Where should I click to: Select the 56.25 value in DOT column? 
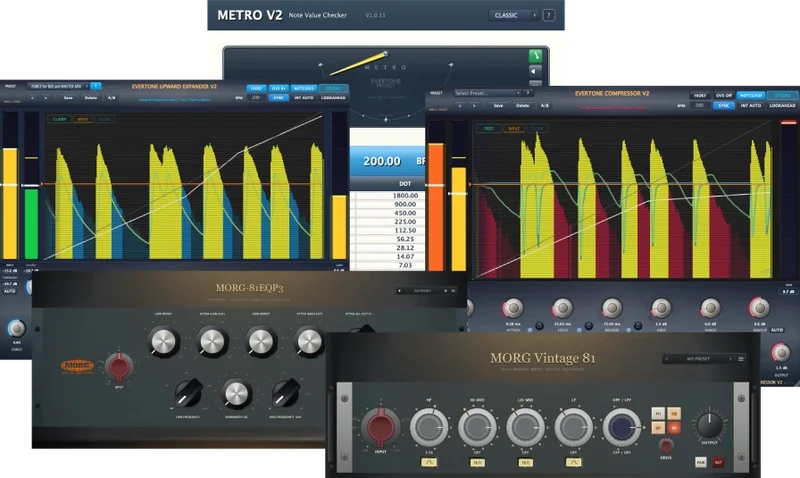(405, 239)
